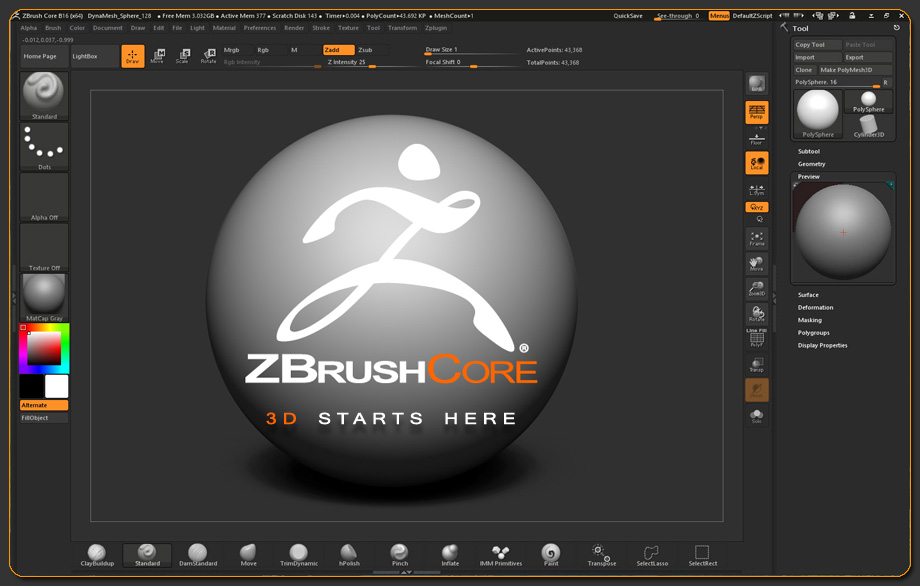The height and width of the screenshot is (586, 920).
Task: Select the IMM Primitives brush
Action: [x=500, y=554]
